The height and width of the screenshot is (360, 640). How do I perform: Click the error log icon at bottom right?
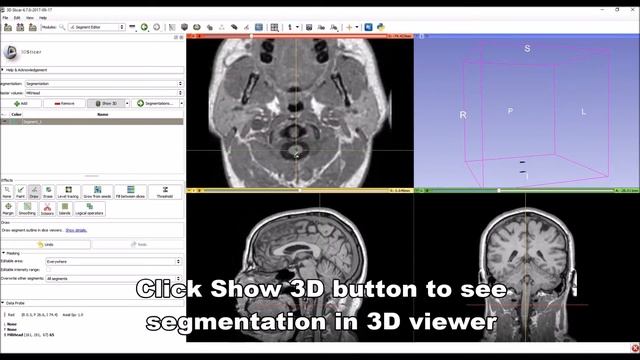(x=635, y=348)
